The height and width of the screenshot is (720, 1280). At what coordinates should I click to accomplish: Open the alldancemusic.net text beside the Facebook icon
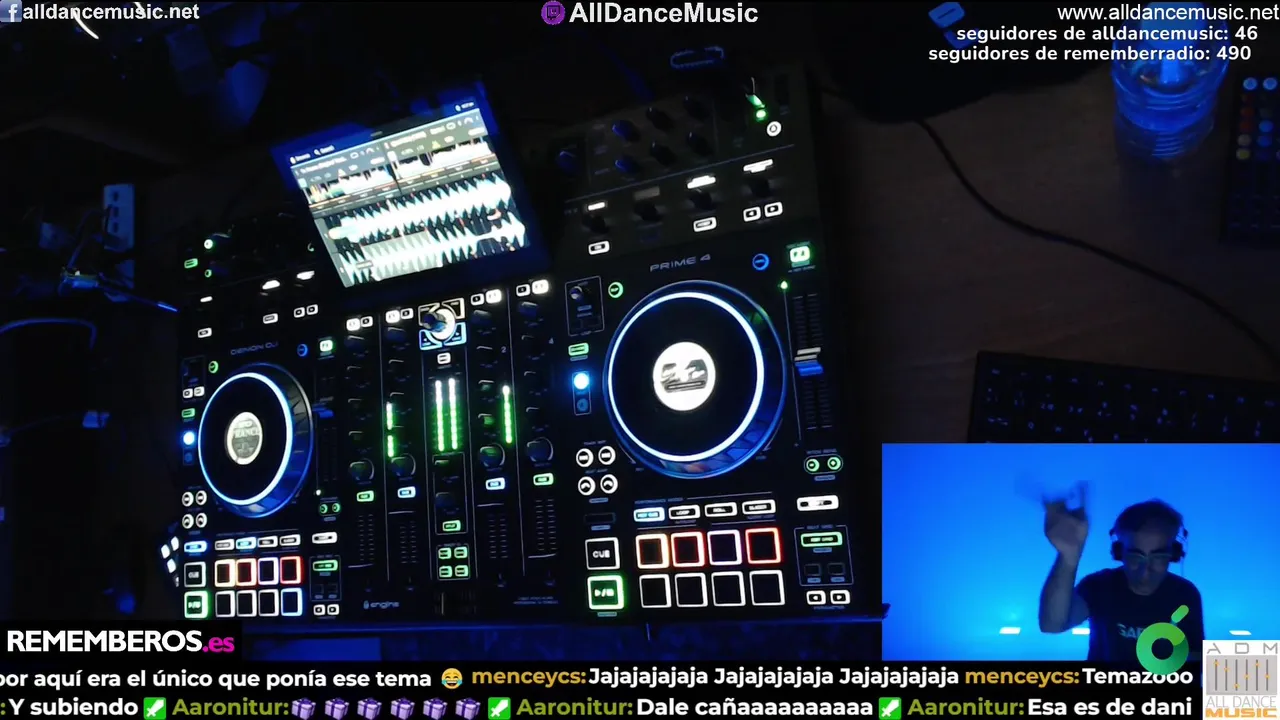110,12
